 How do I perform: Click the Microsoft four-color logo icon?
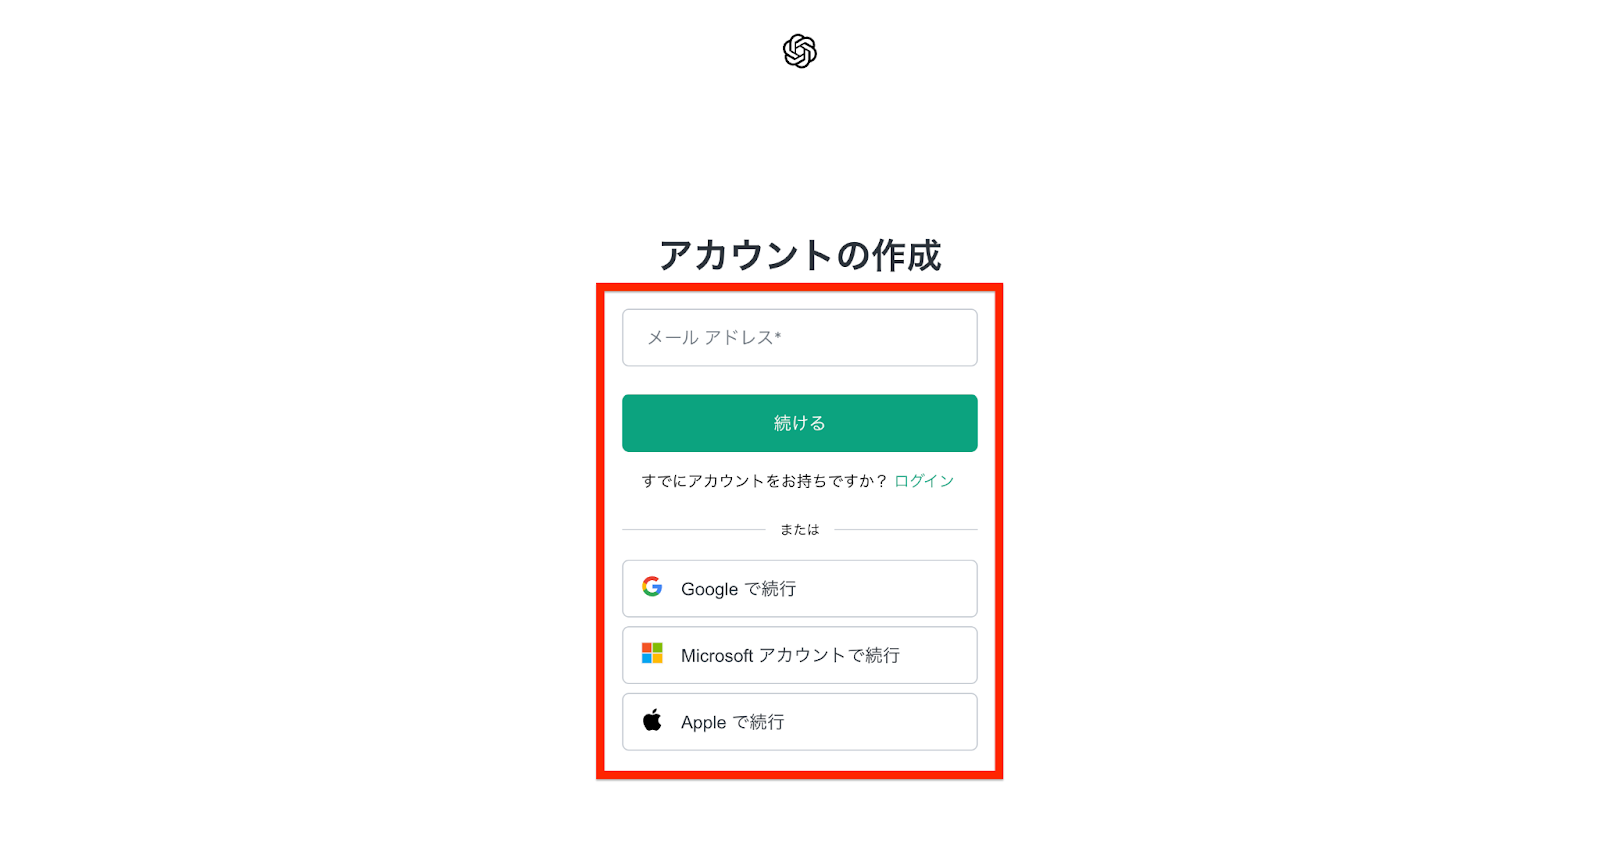(652, 653)
